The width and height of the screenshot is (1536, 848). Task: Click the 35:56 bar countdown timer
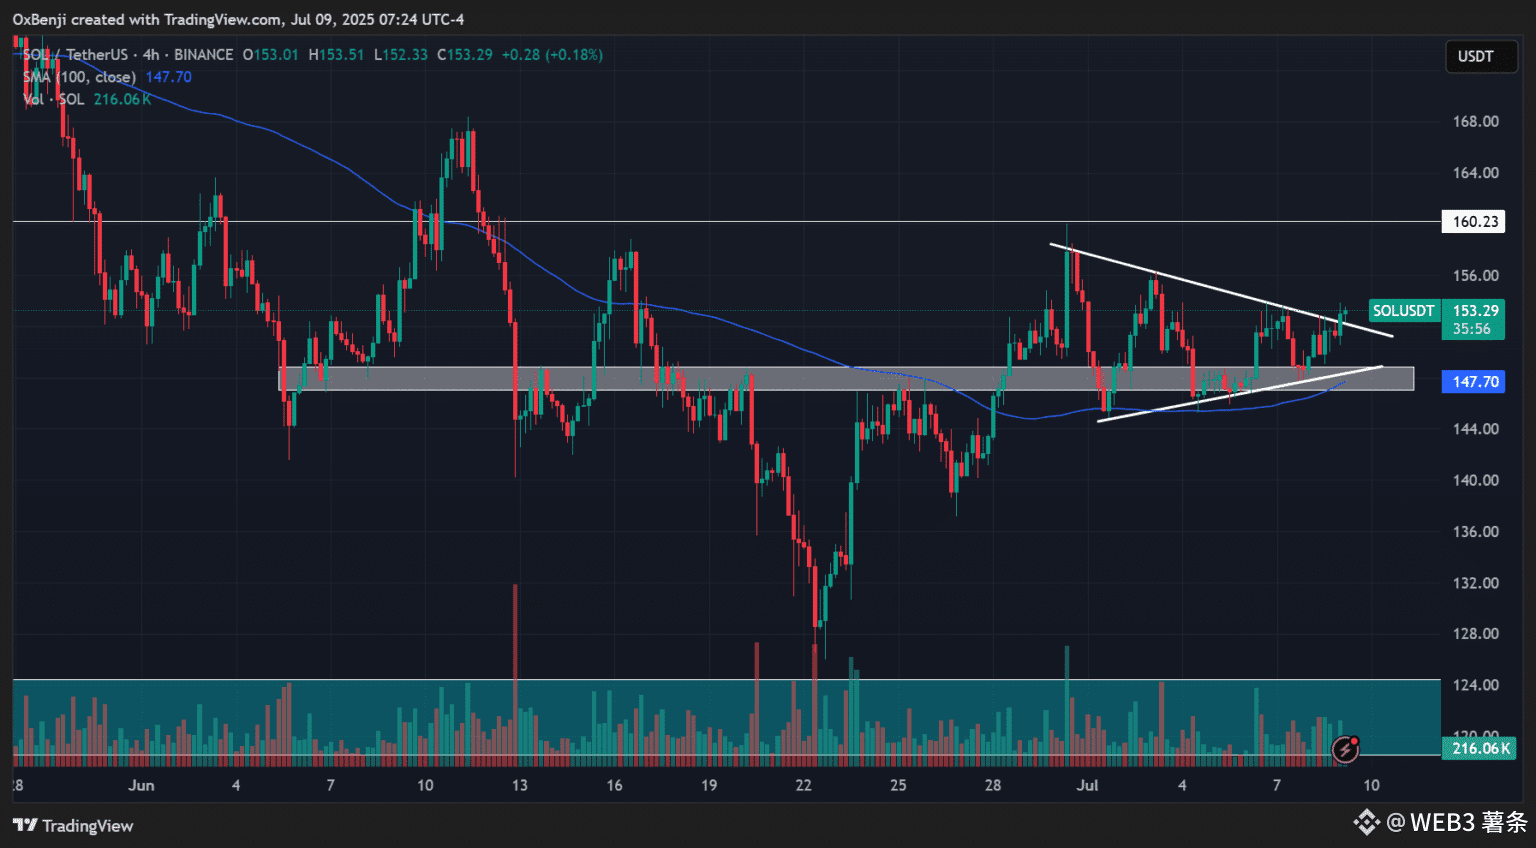tap(1472, 329)
